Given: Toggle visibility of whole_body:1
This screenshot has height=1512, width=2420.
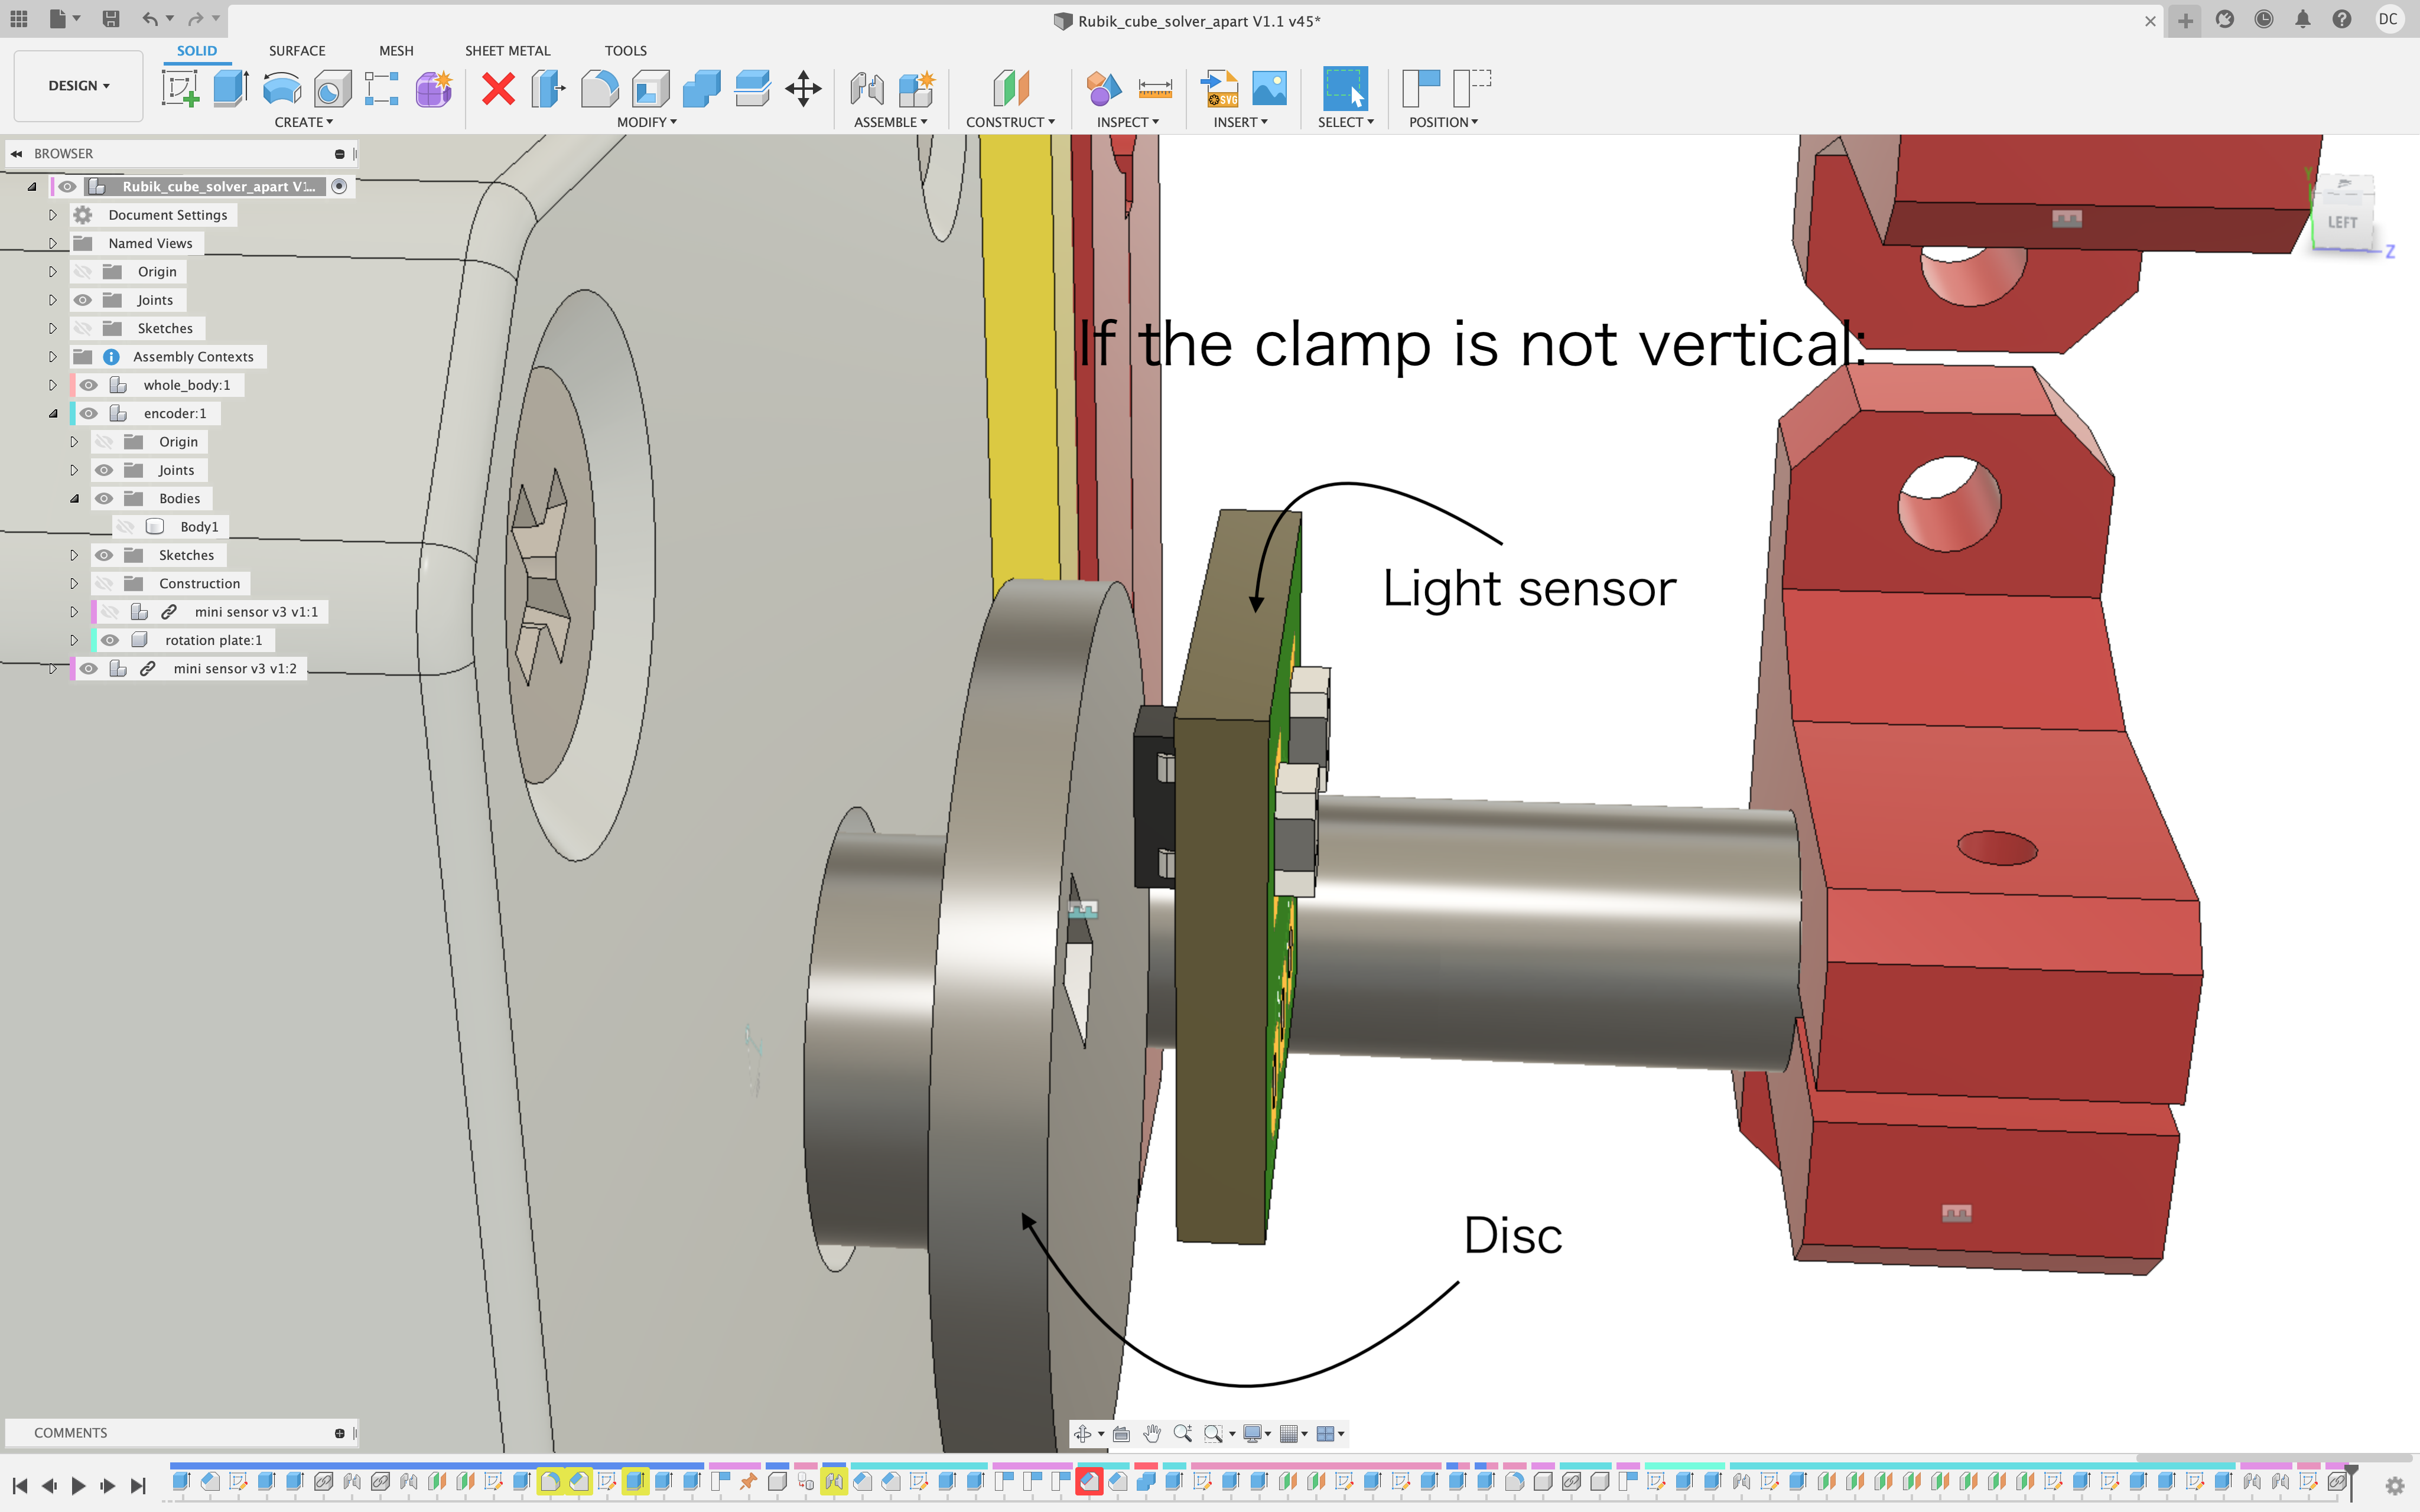Looking at the screenshot, I should pos(89,385).
